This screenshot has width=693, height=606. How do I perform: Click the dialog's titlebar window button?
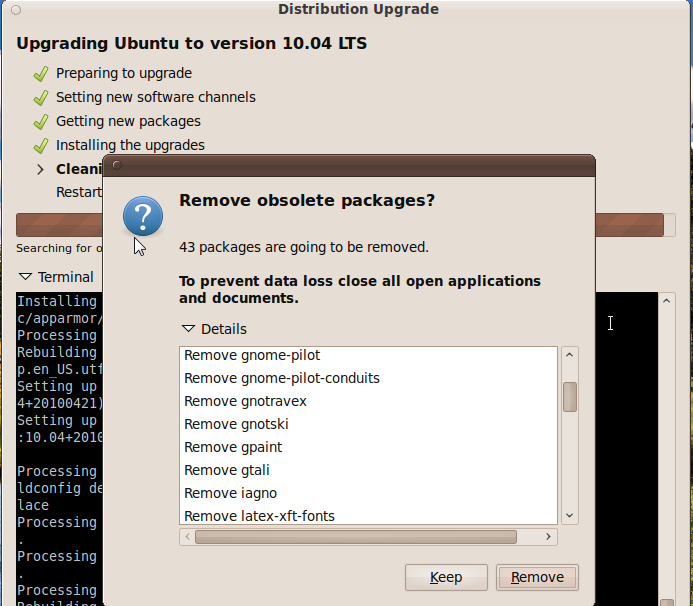[x=117, y=165]
